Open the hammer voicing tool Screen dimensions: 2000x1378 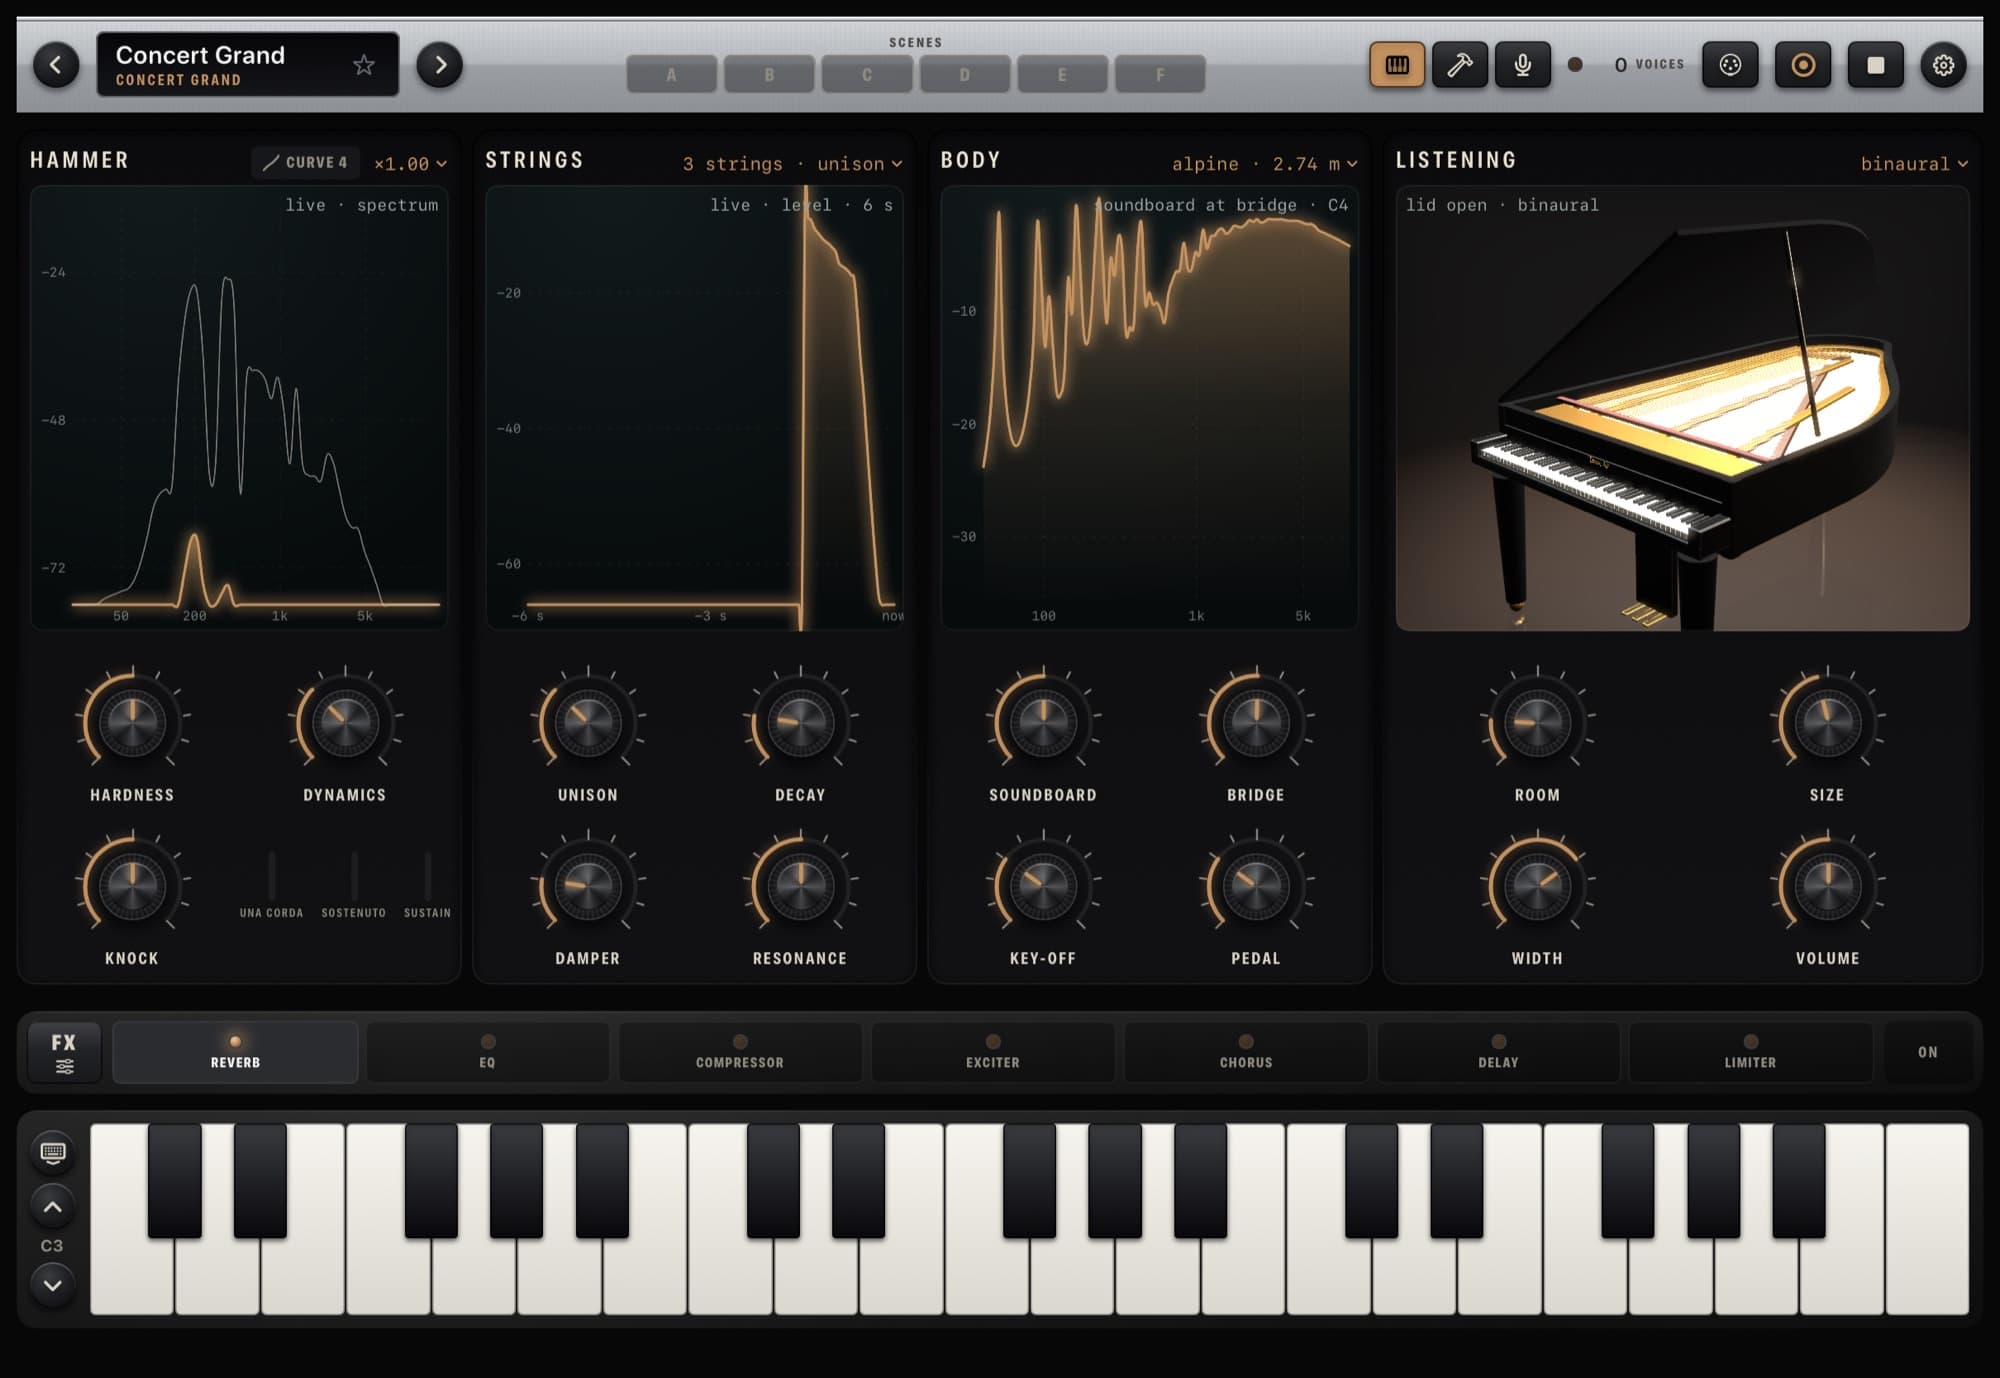(x=1460, y=65)
